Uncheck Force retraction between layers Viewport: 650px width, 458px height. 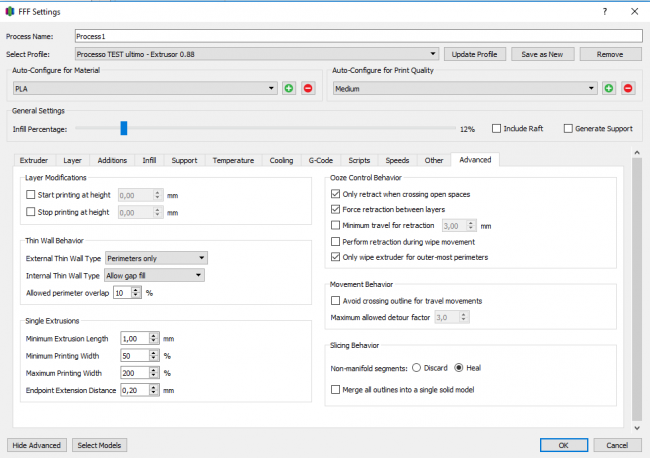pos(336,209)
